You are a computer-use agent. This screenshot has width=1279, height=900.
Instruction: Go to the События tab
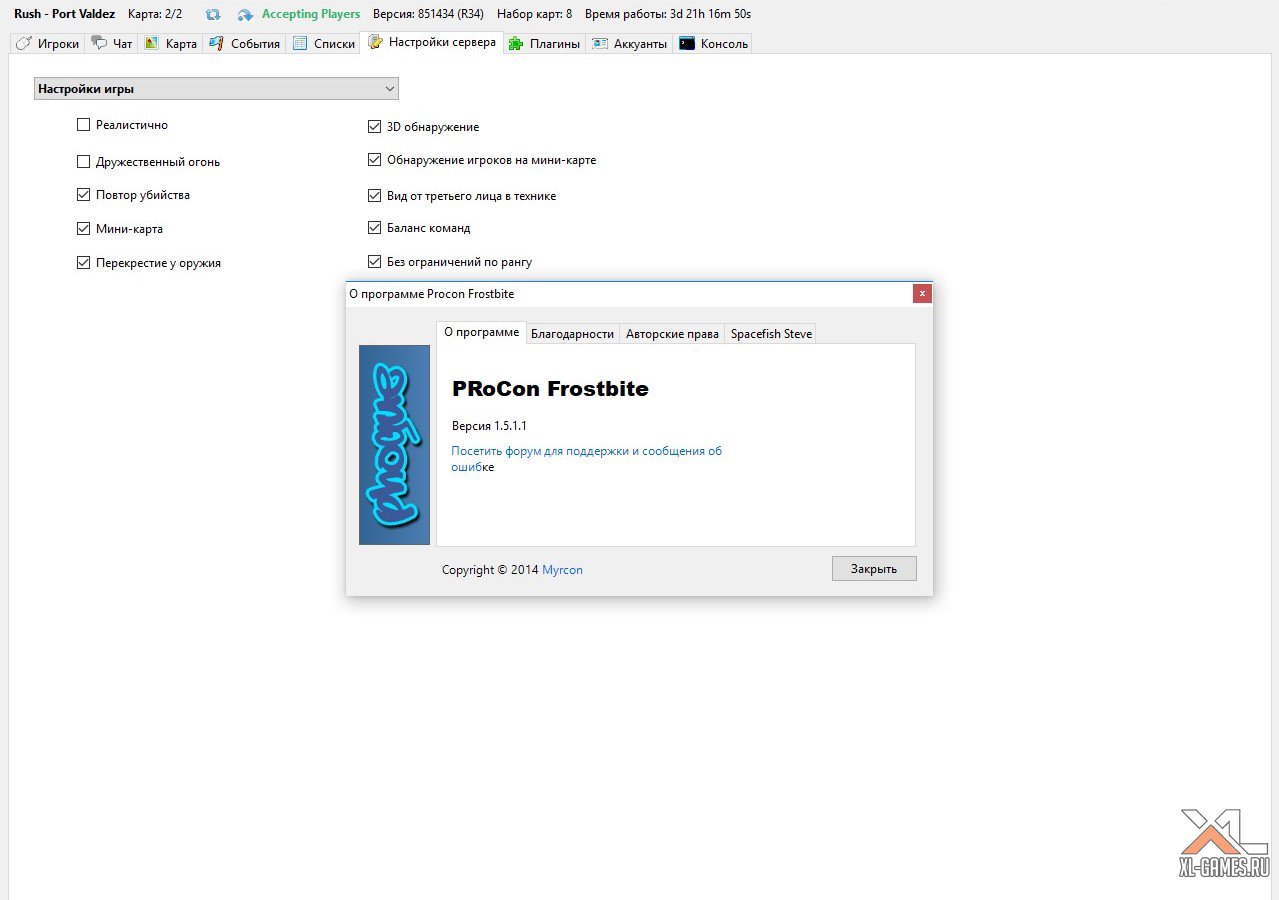tap(244, 44)
